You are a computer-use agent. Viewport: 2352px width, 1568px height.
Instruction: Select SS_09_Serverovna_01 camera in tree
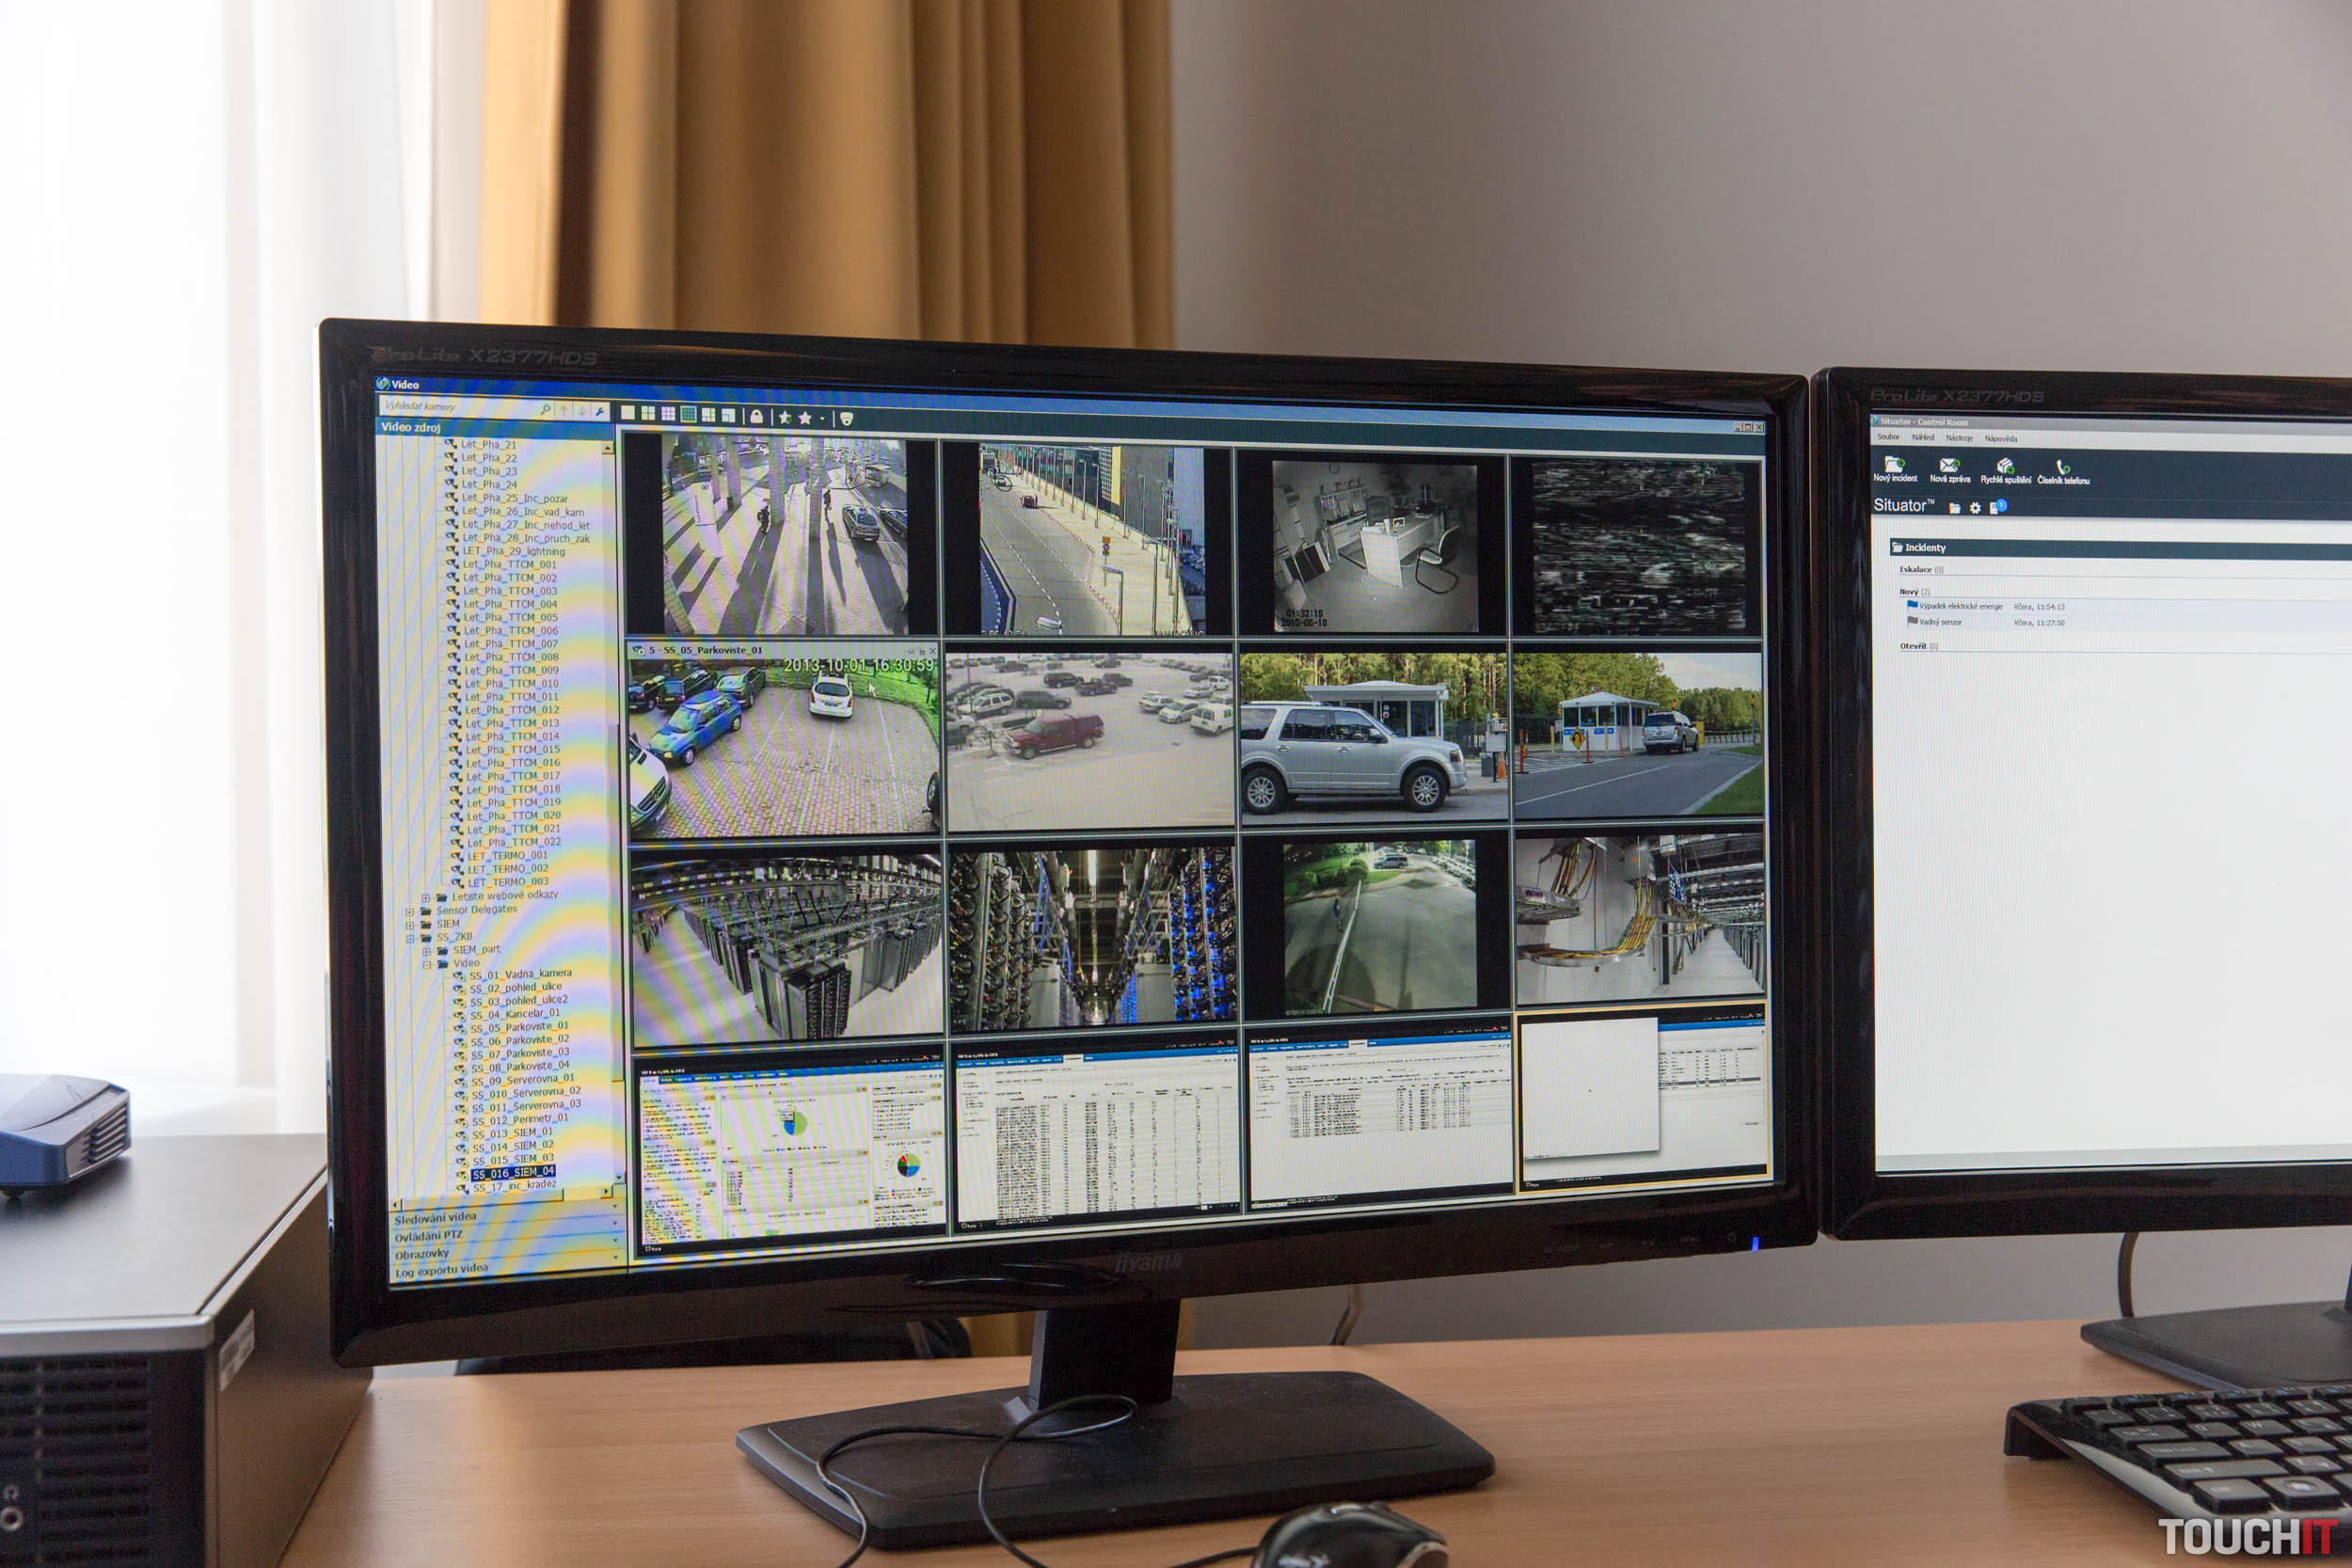click(x=522, y=1080)
